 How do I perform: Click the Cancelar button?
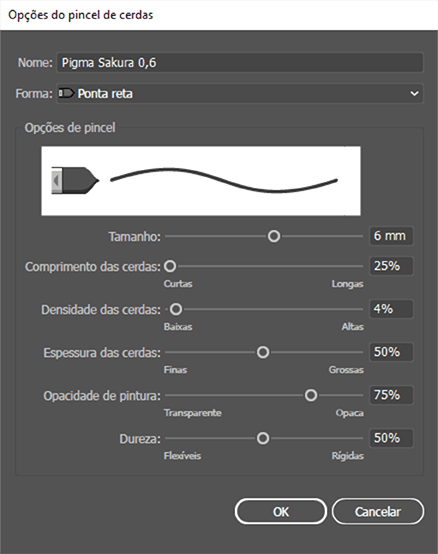pyautogui.click(x=378, y=512)
